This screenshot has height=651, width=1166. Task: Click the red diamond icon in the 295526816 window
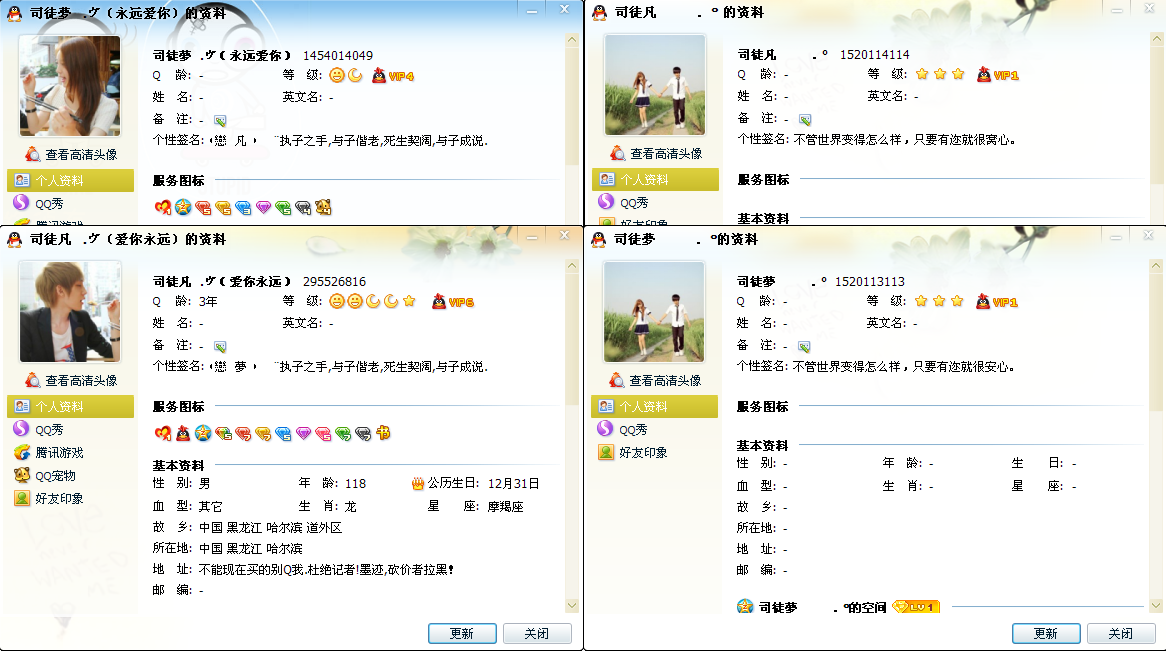[x=243, y=434]
